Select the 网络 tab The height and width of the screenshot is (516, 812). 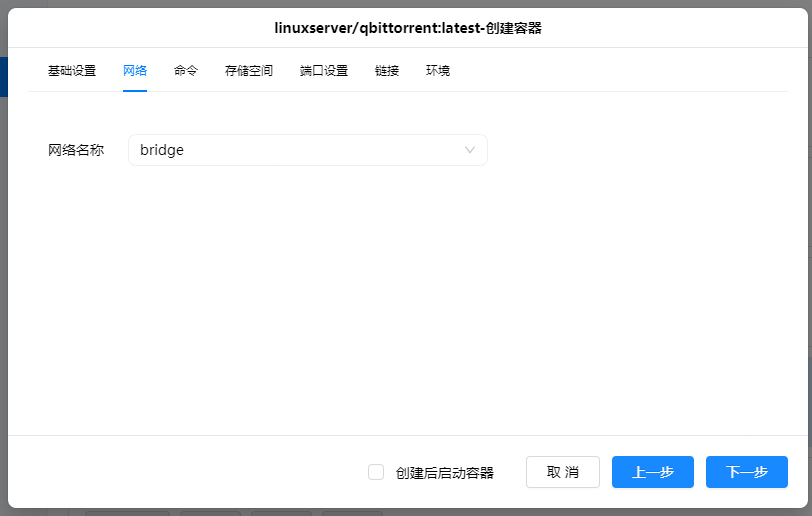coord(135,71)
